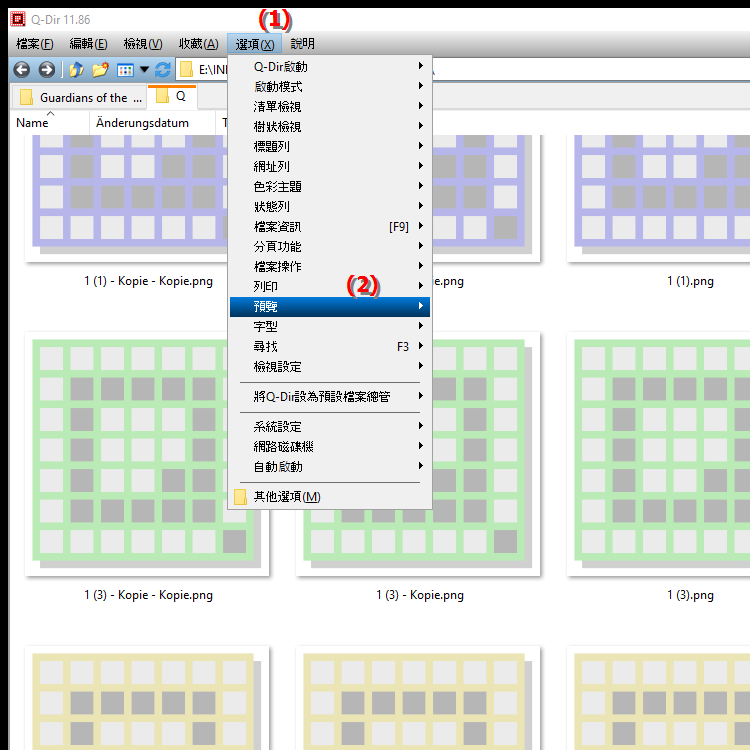This screenshot has height=750, width=750.
Task: Open the 檔案操作 submenu entry
Action: (x=330, y=266)
